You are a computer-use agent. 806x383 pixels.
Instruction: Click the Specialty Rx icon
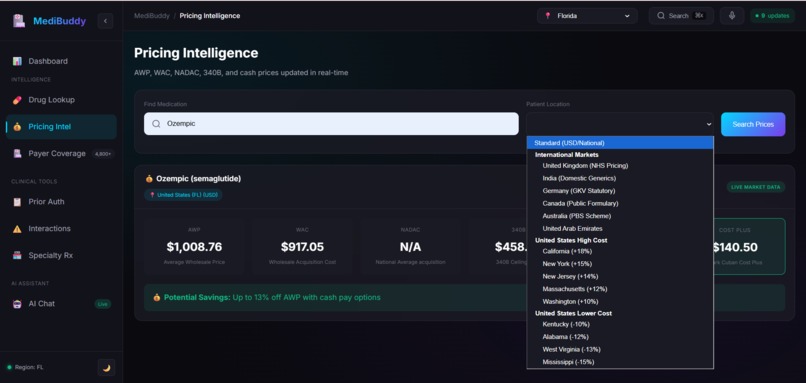pyautogui.click(x=17, y=256)
